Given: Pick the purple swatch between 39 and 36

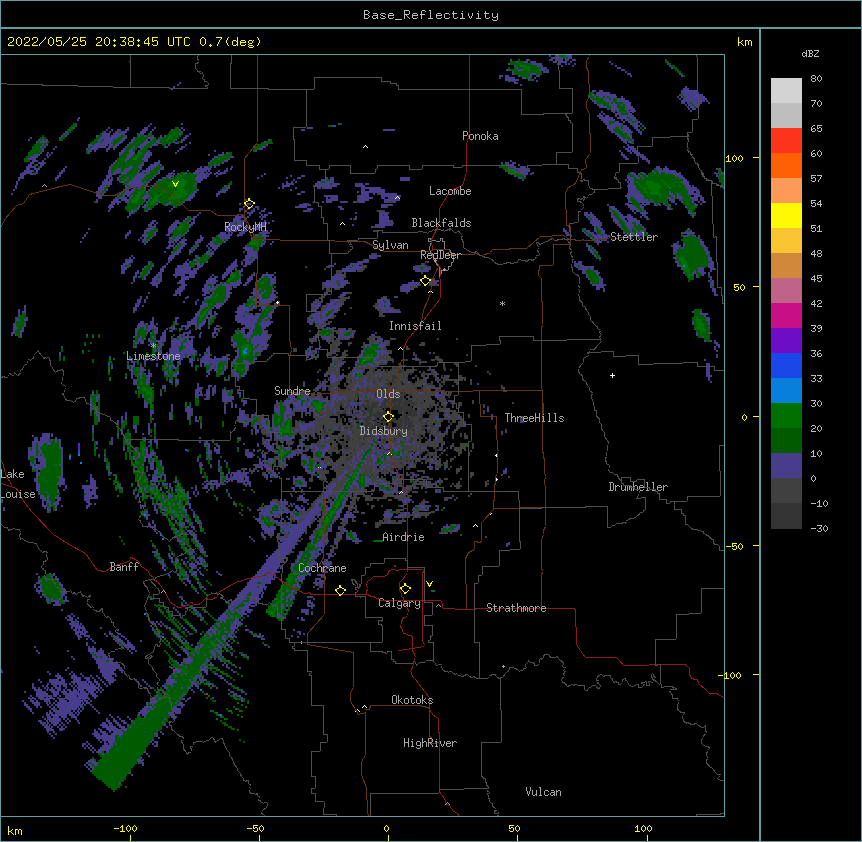Looking at the screenshot, I should coord(786,340).
